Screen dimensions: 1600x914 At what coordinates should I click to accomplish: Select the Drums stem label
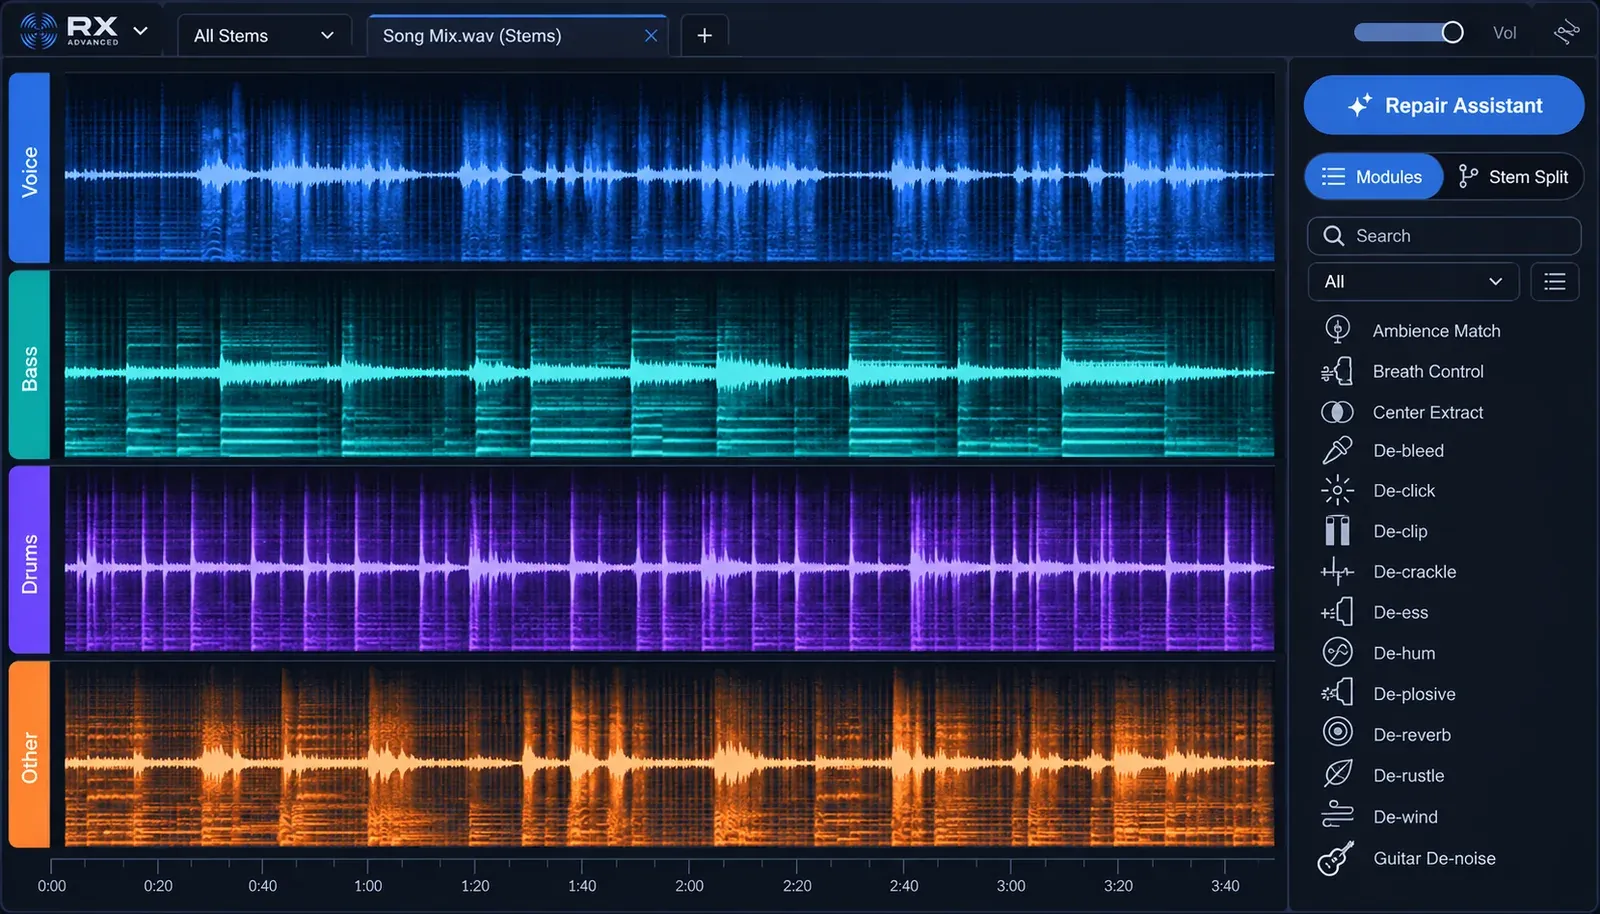tap(30, 561)
